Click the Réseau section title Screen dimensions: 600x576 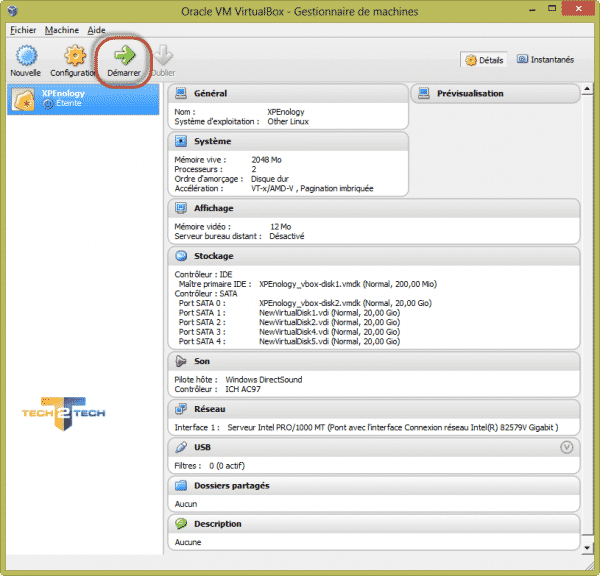[210, 409]
